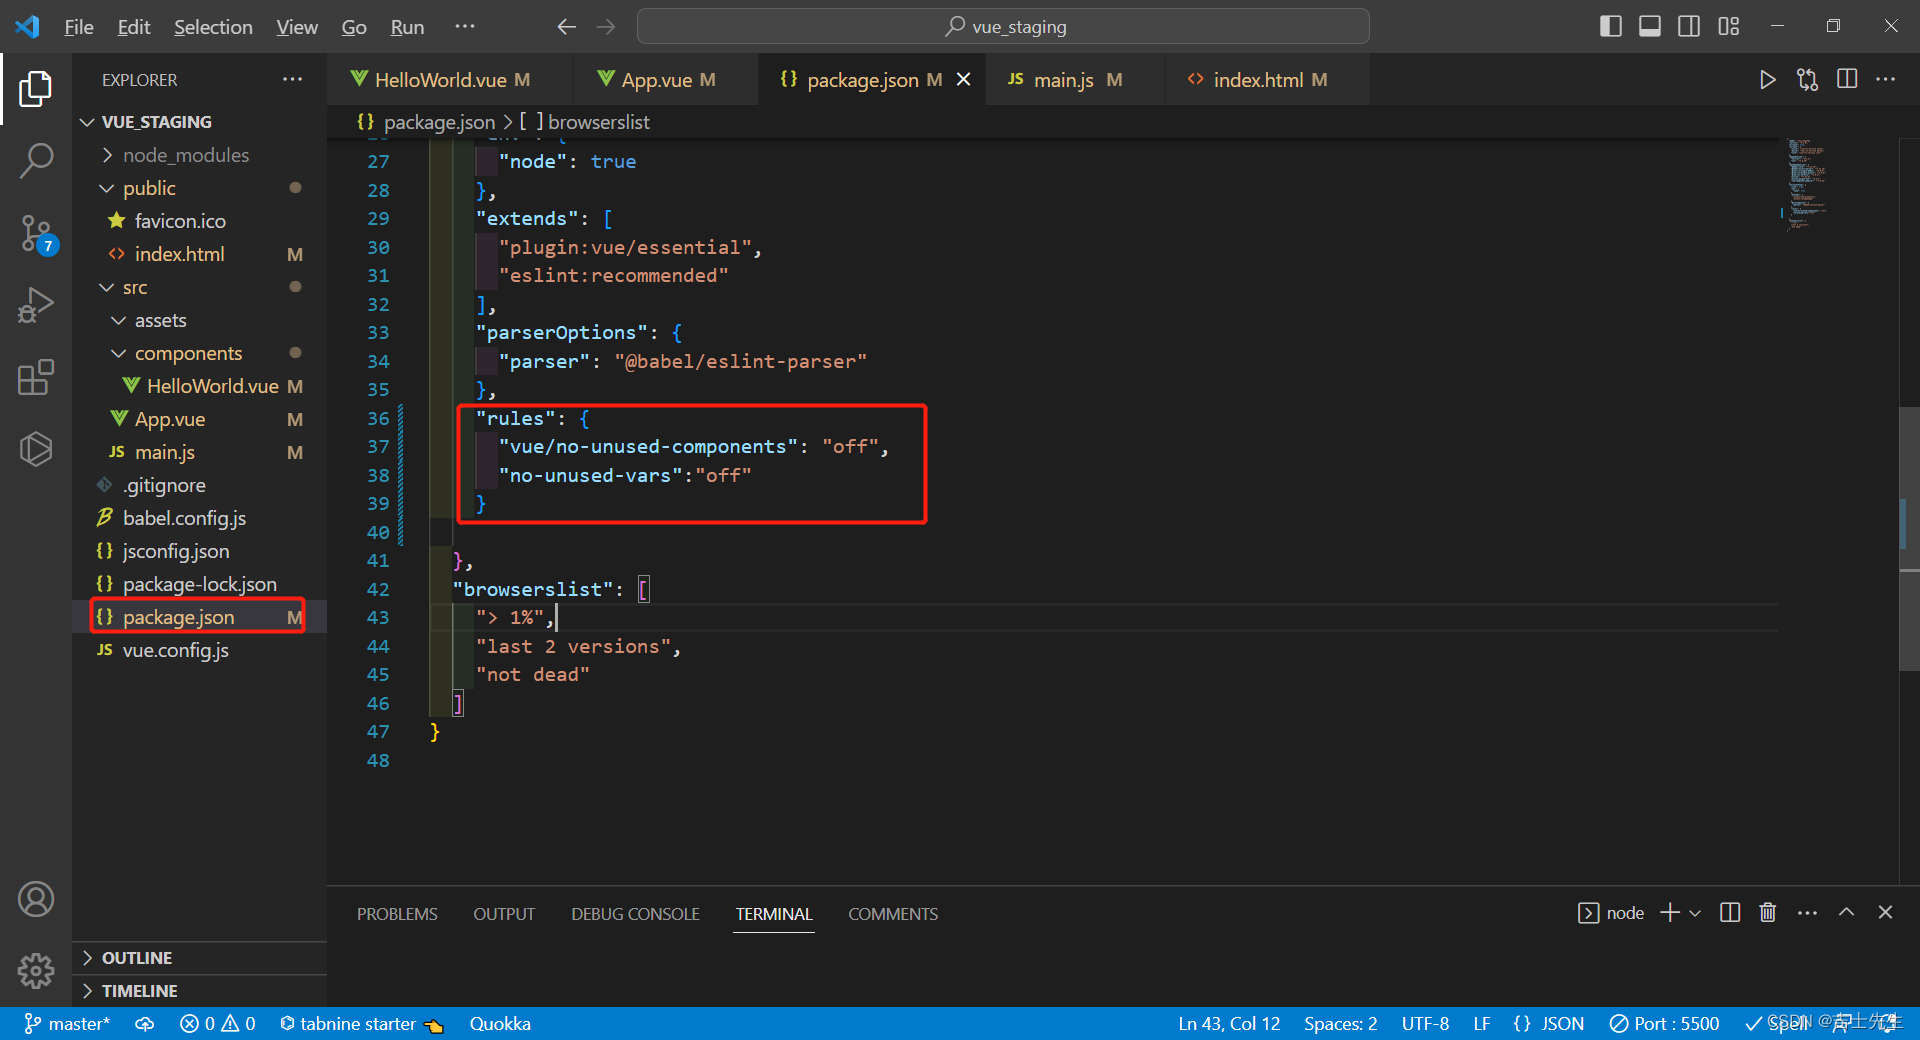The height and width of the screenshot is (1040, 1920).
Task: Switch to the PROBLEMS panel tab
Action: point(397,914)
